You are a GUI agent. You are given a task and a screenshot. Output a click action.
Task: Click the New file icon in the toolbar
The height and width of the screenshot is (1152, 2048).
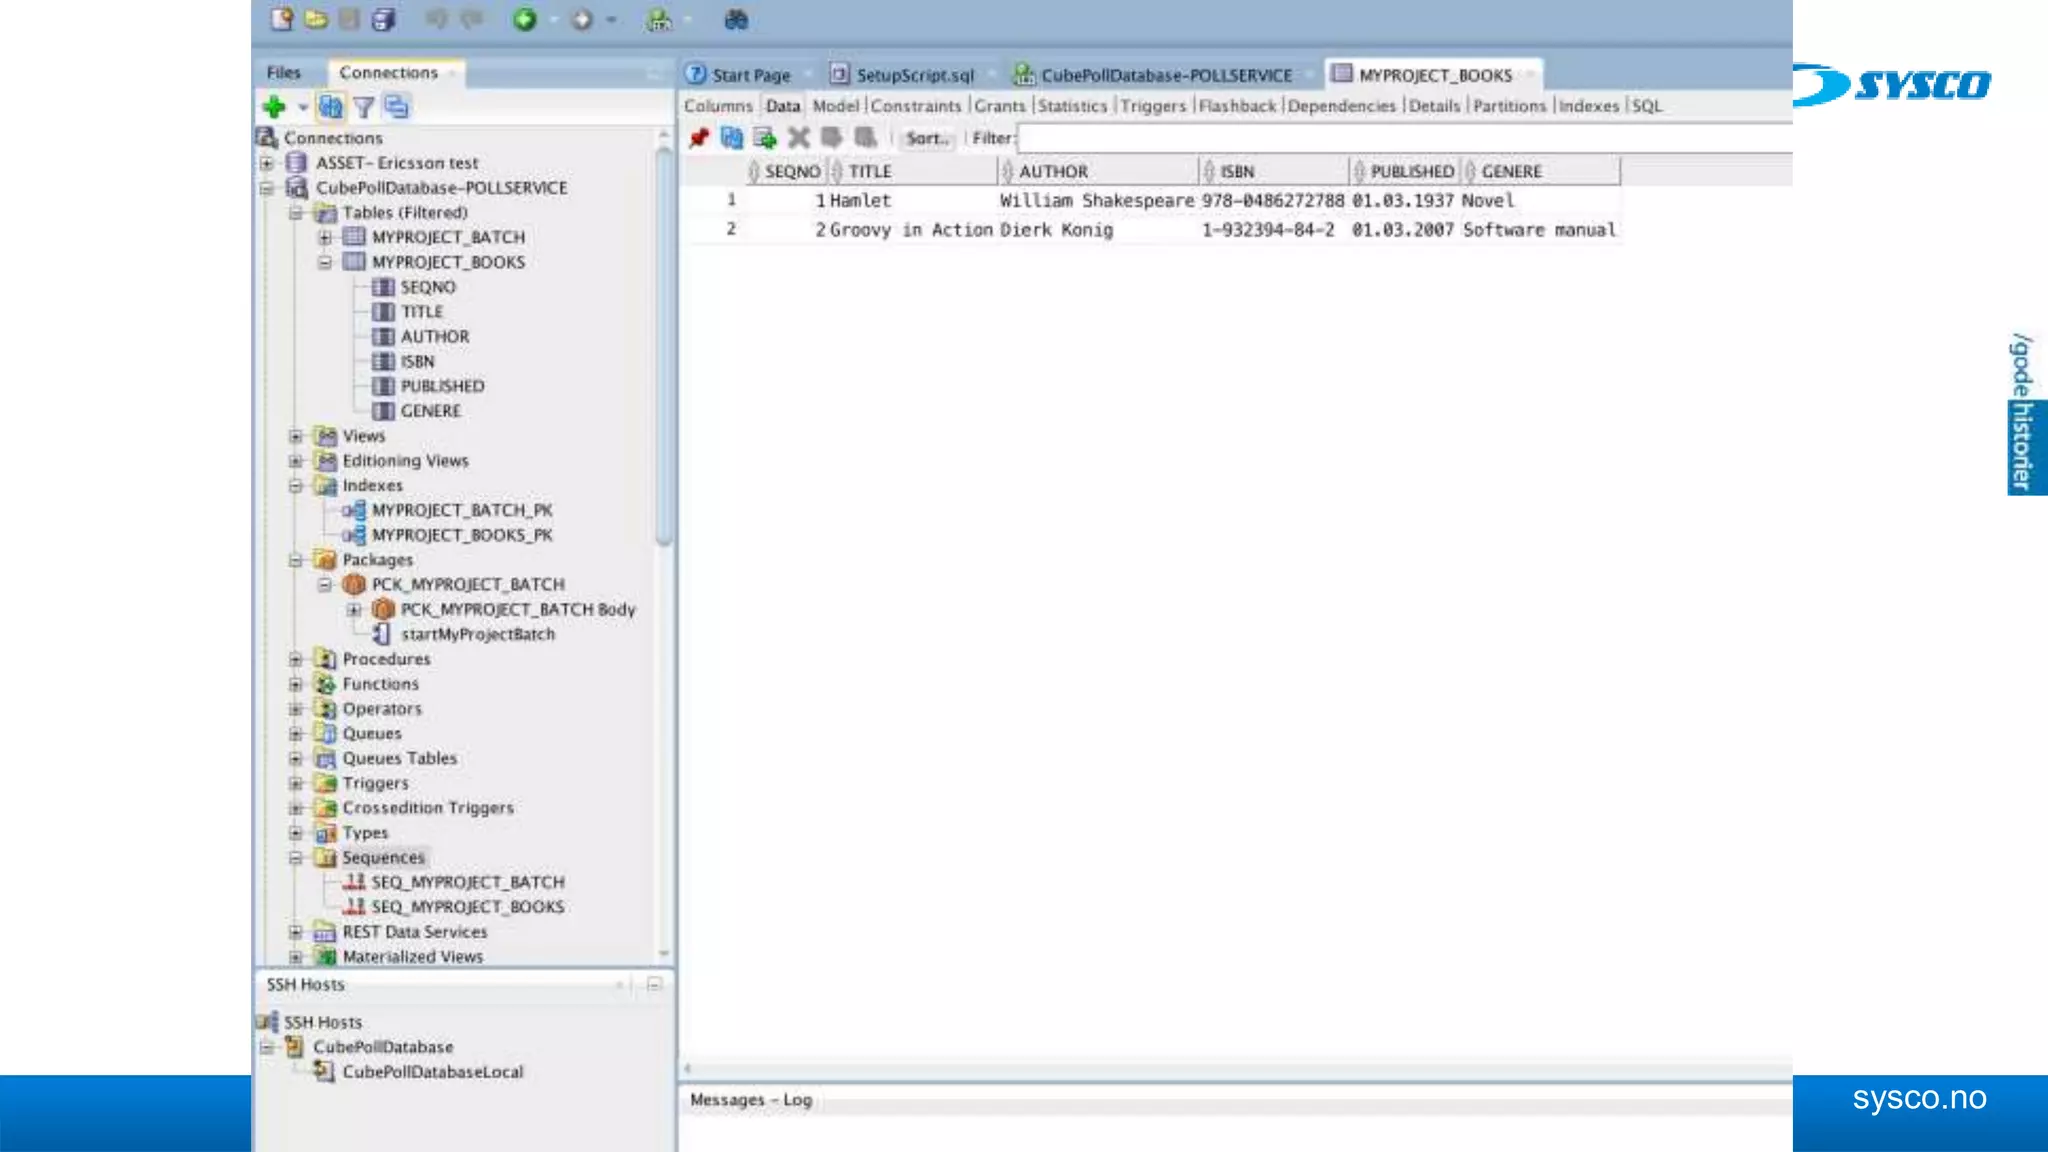click(282, 19)
